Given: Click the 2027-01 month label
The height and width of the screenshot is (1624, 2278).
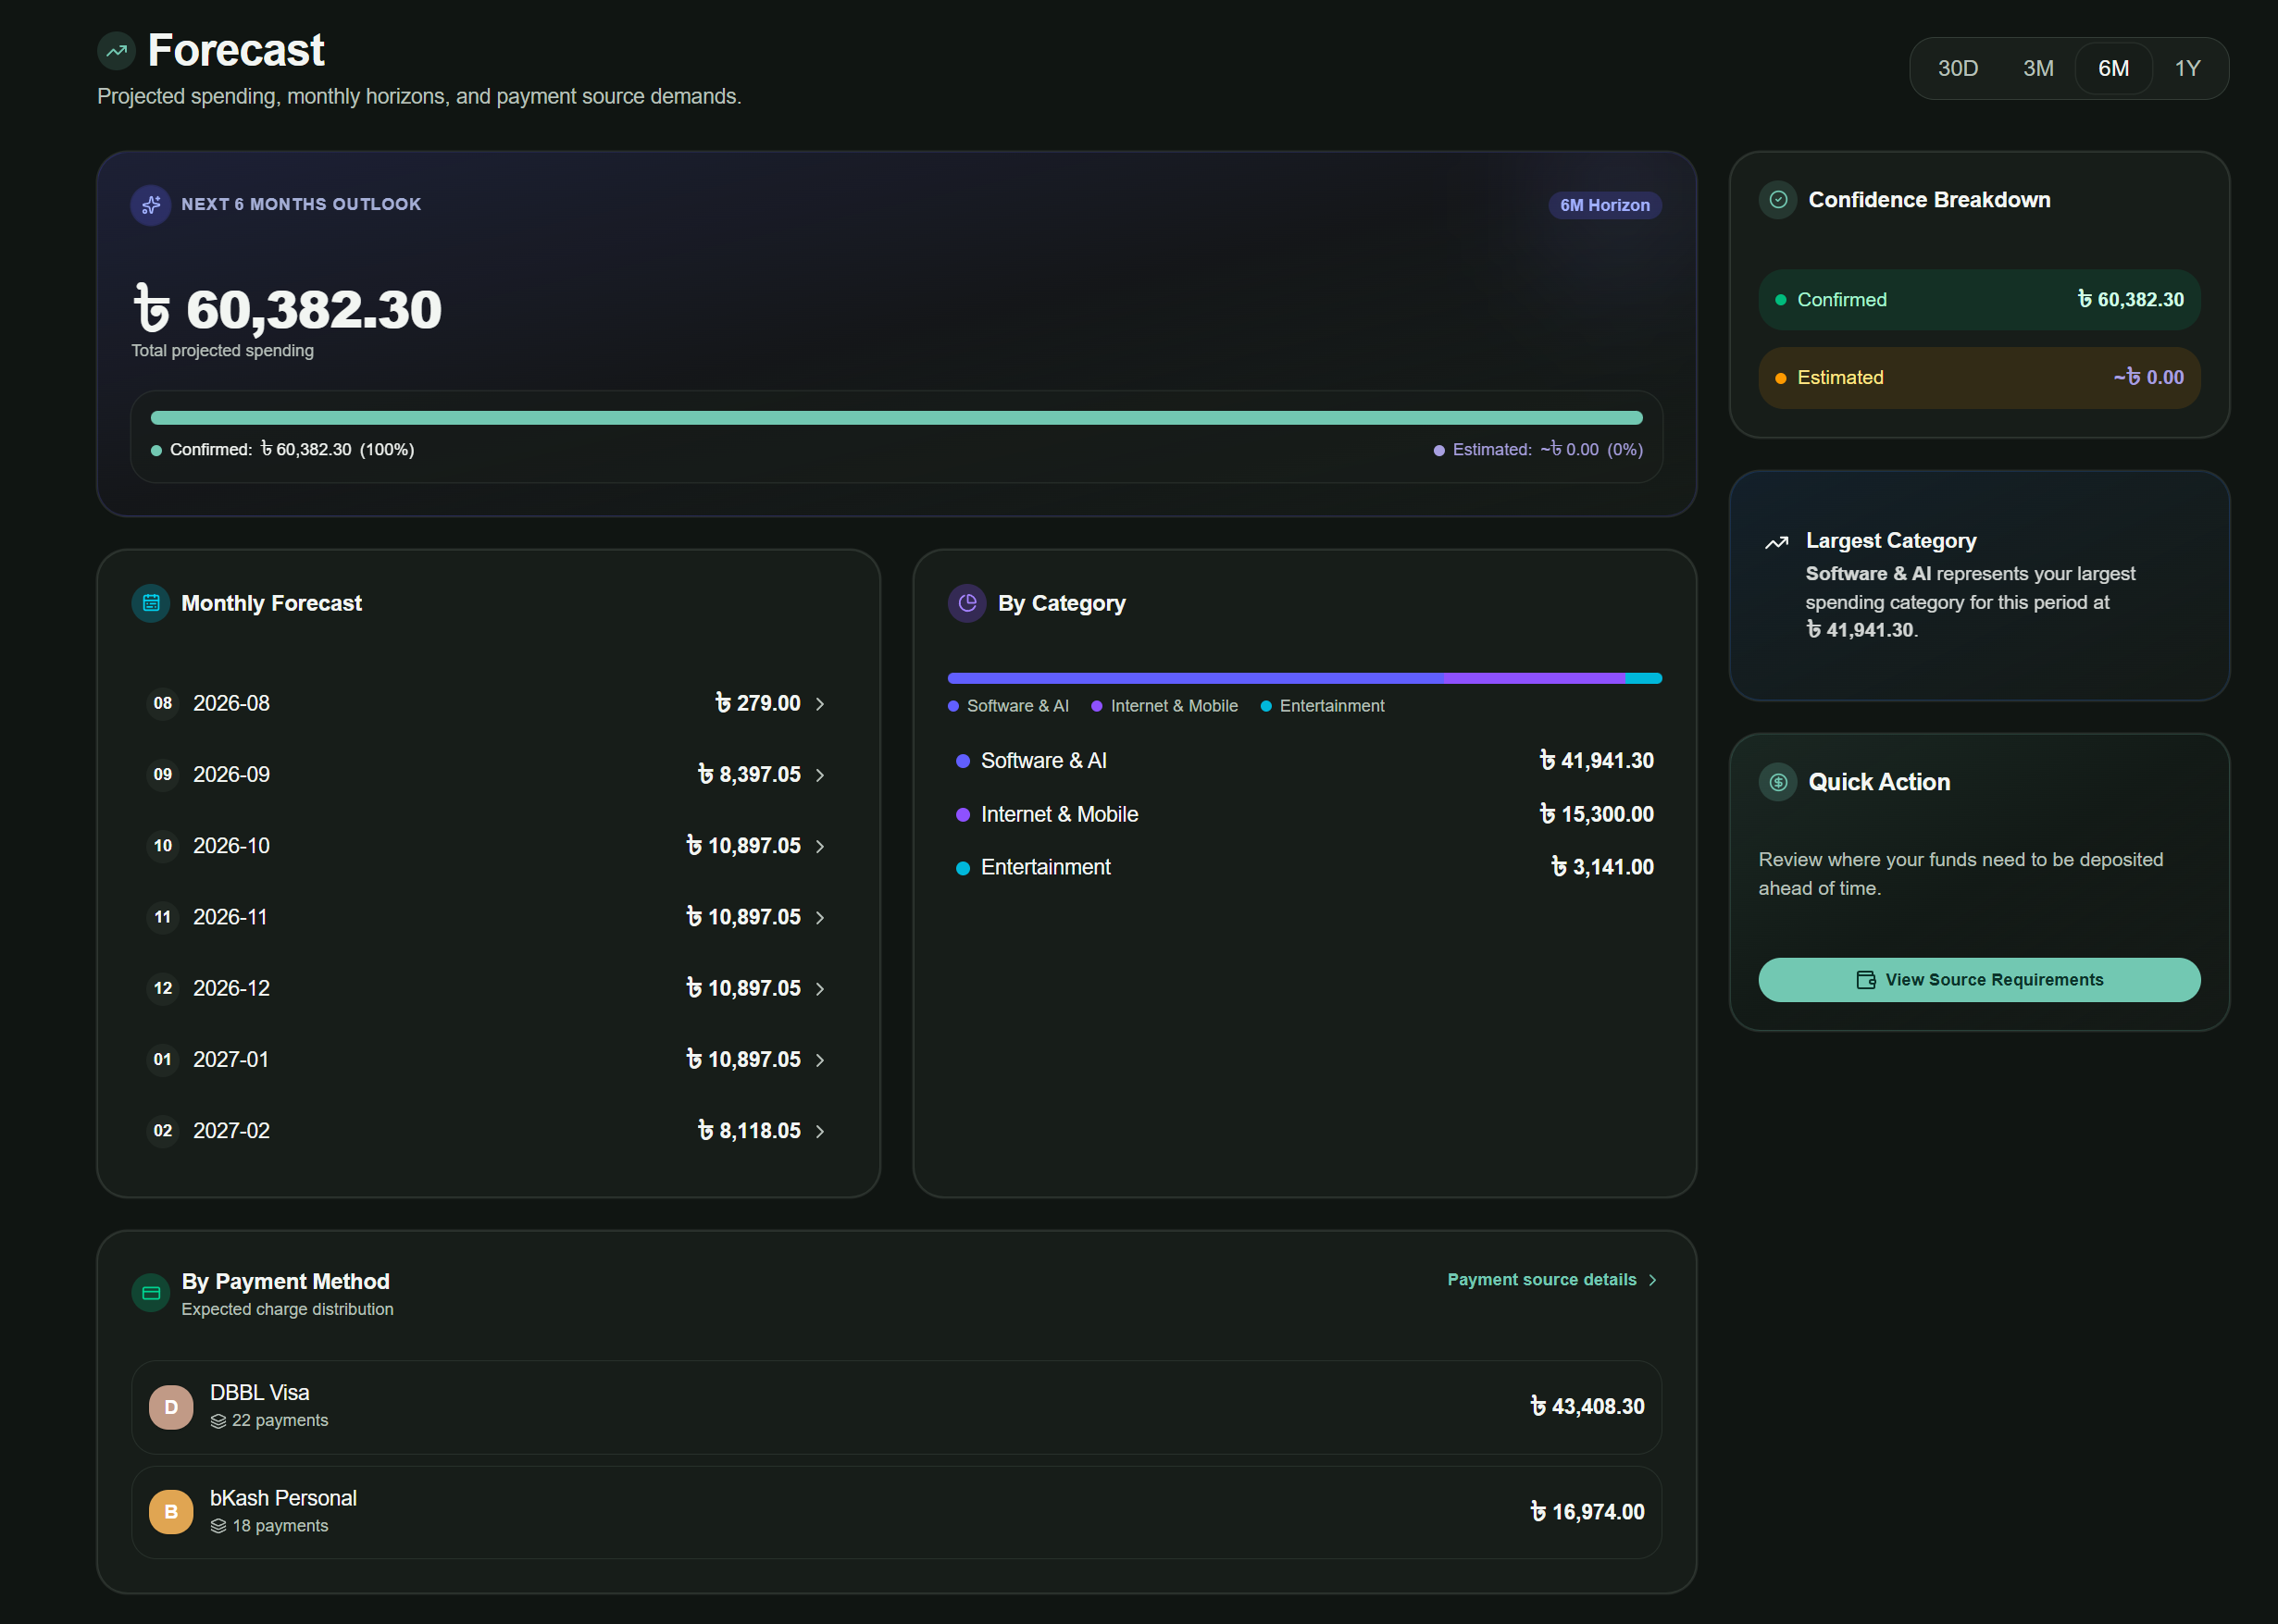Looking at the screenshot, I should (231, 1059).
